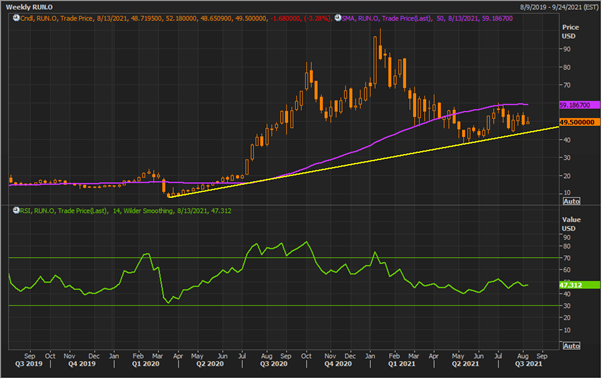Click the 30 tick on RSI axis
Viewport: 602px width, 379px height.
(567, 306)
